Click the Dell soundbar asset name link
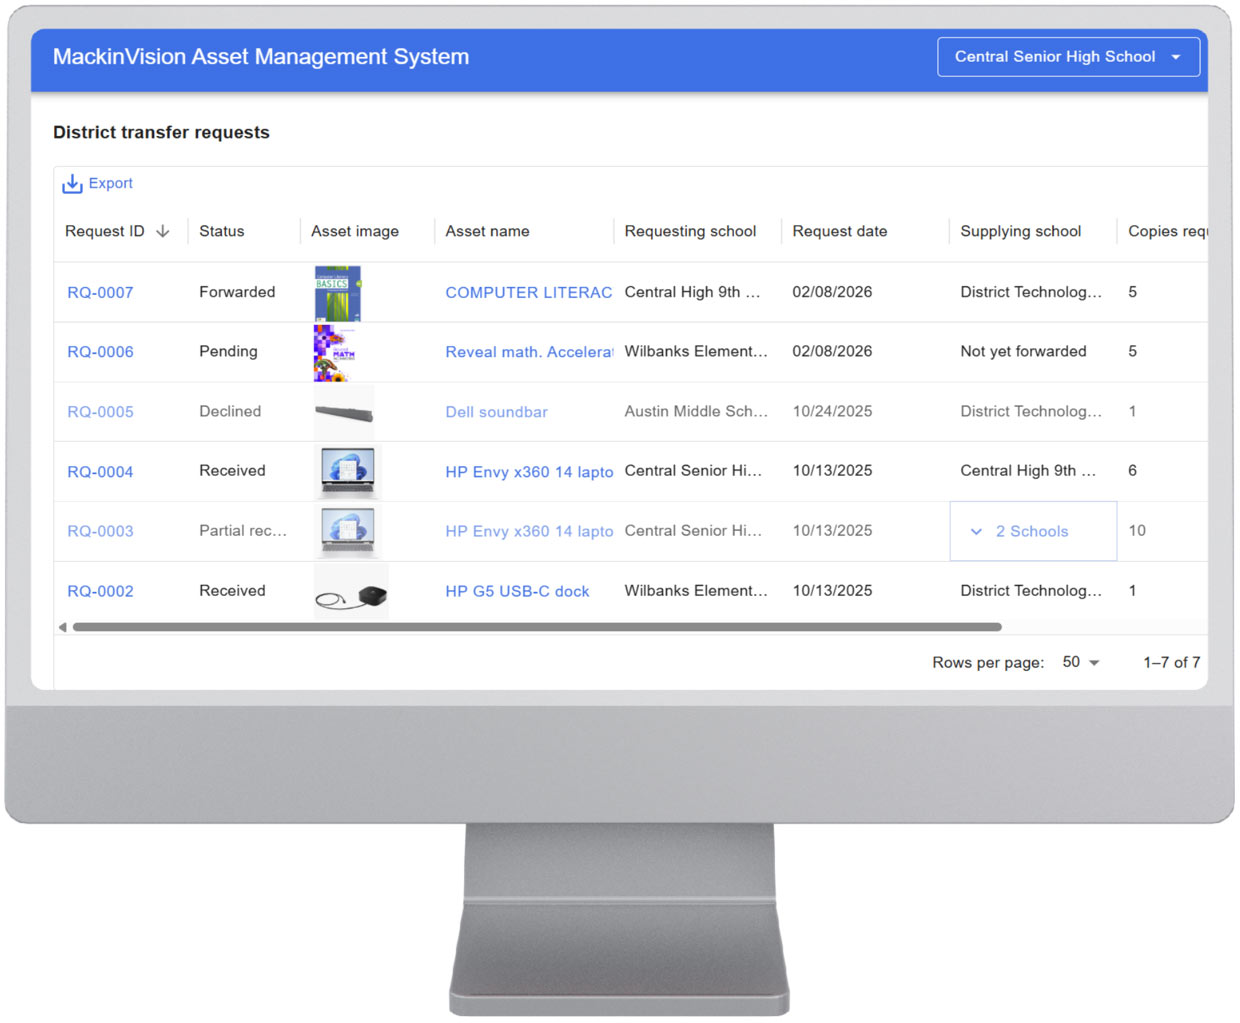 coord(496,412)
